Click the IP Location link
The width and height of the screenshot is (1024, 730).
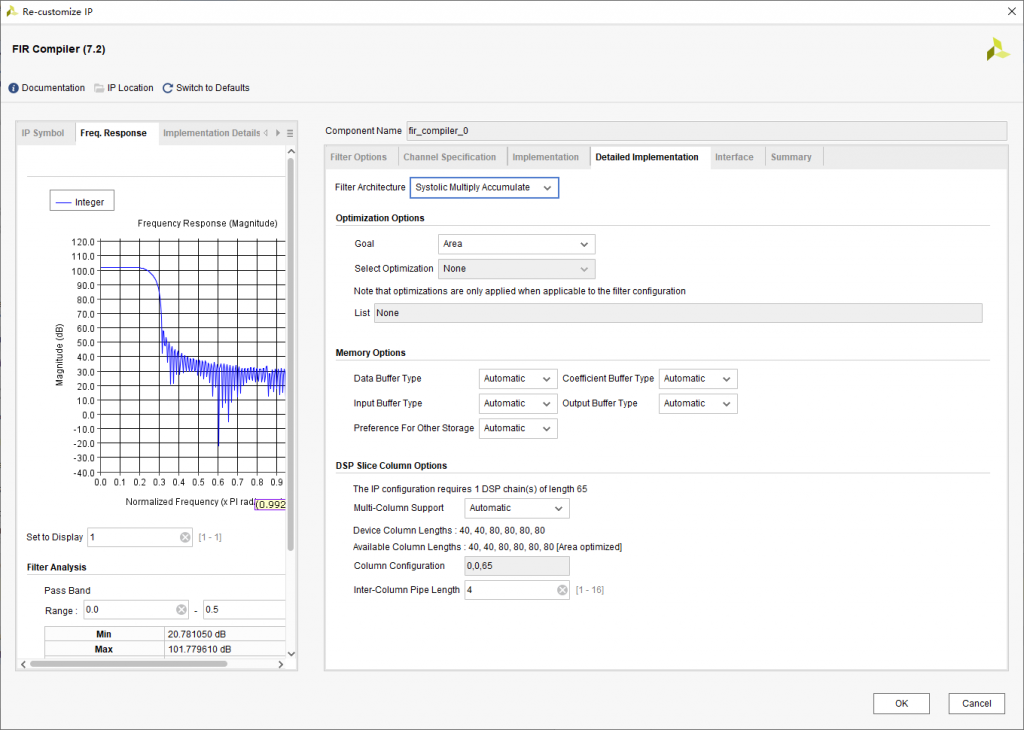131,88
